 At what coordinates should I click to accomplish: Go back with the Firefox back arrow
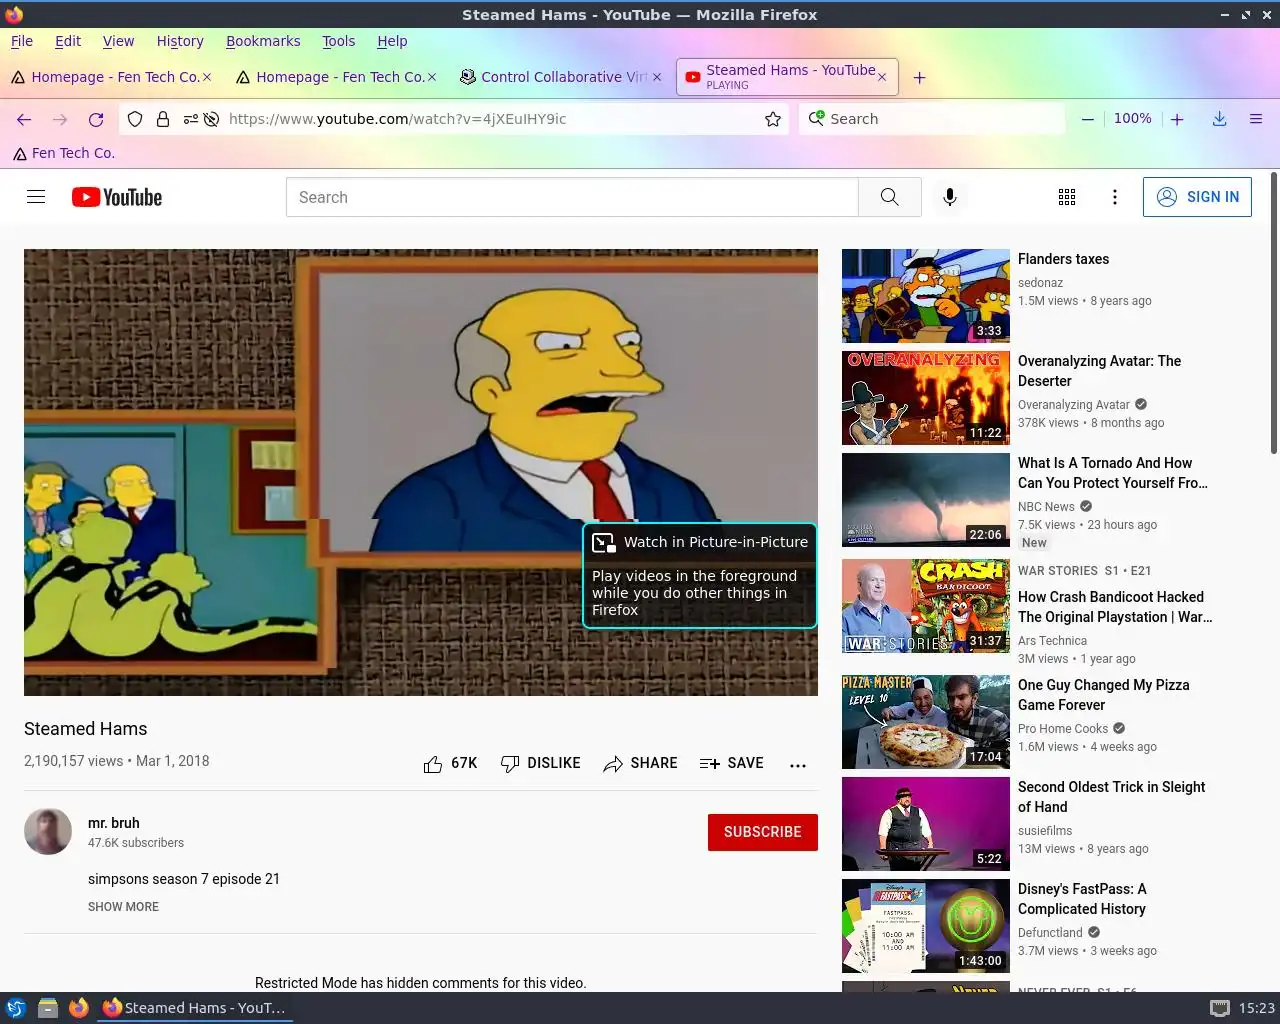[x=24, y=119]
